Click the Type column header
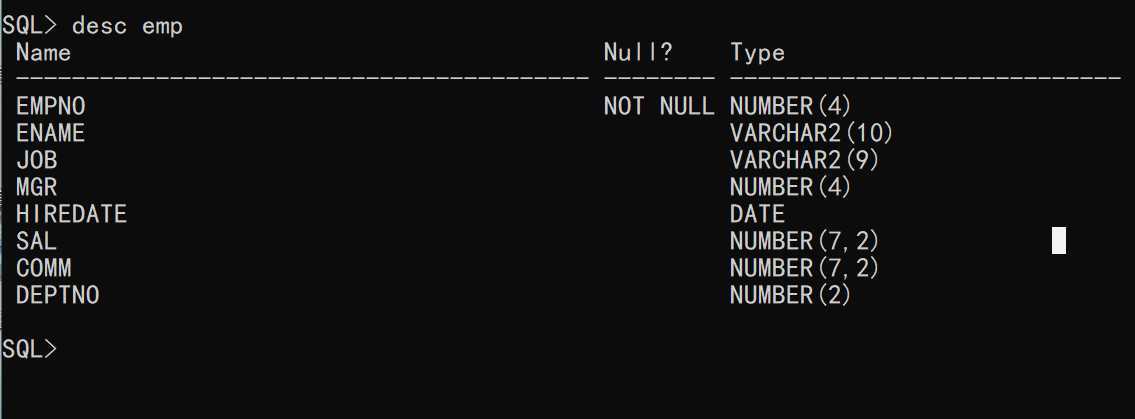Viewport: 1135px width, 419px height. (757, 52)
